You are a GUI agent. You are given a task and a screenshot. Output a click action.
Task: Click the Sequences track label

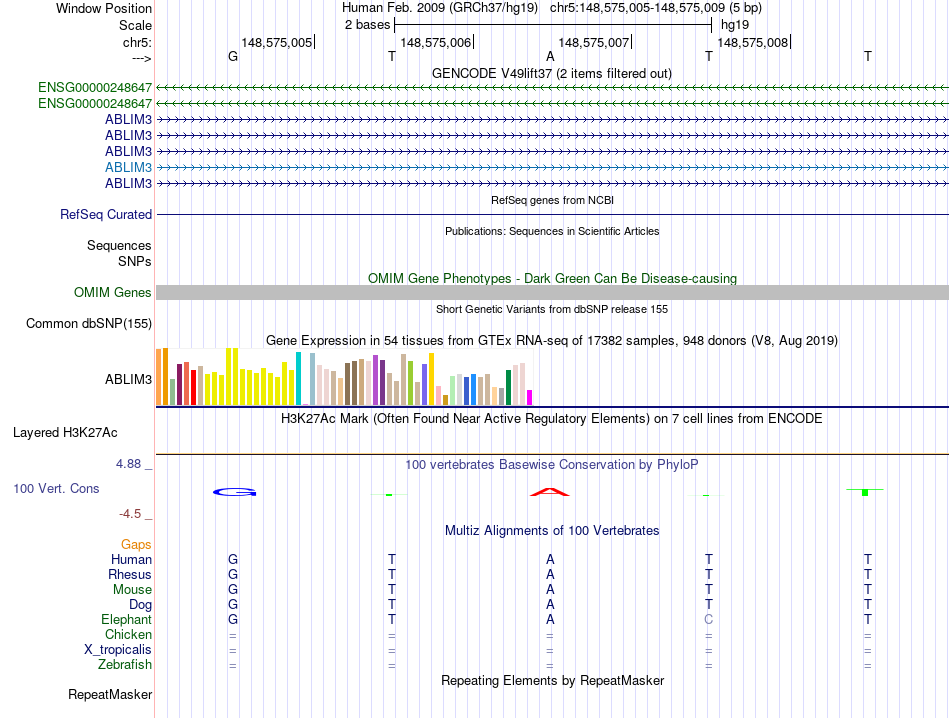(x=119, y=245)
